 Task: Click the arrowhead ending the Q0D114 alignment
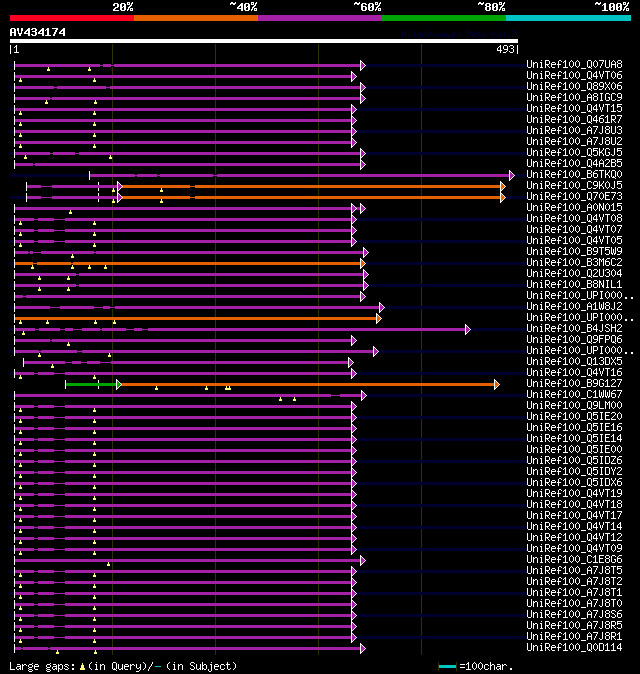(x=363, y=649)
